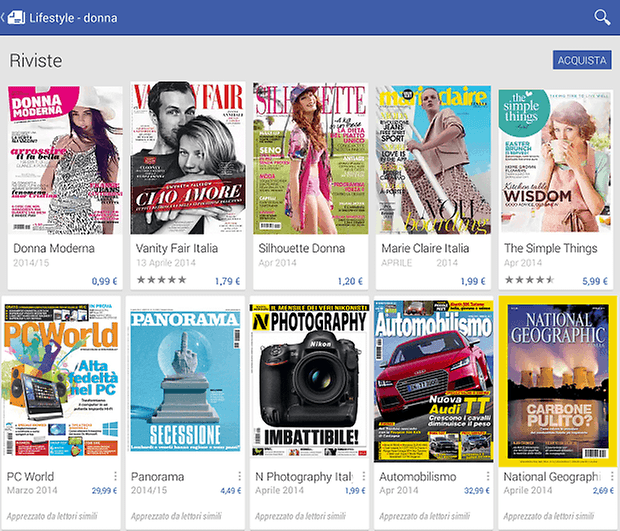The width and height of the screenshot is (620, 531).
Task: Click the ACQUISTA button
Action: coord(582,60)
